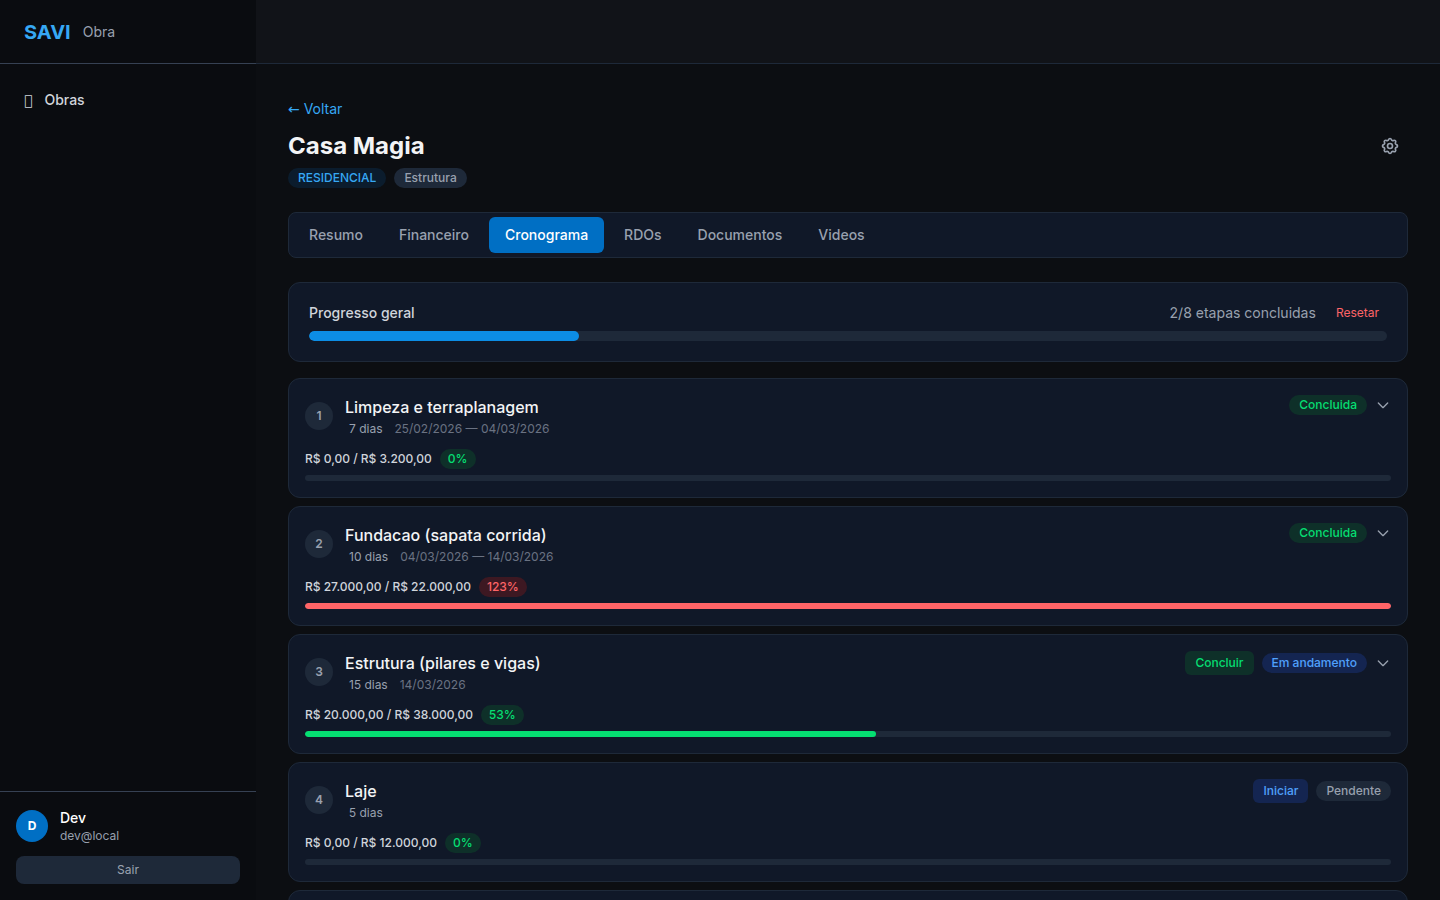The image size is (1440, 900).
Task: Click step number 3 circle badge
Action: 319,672
